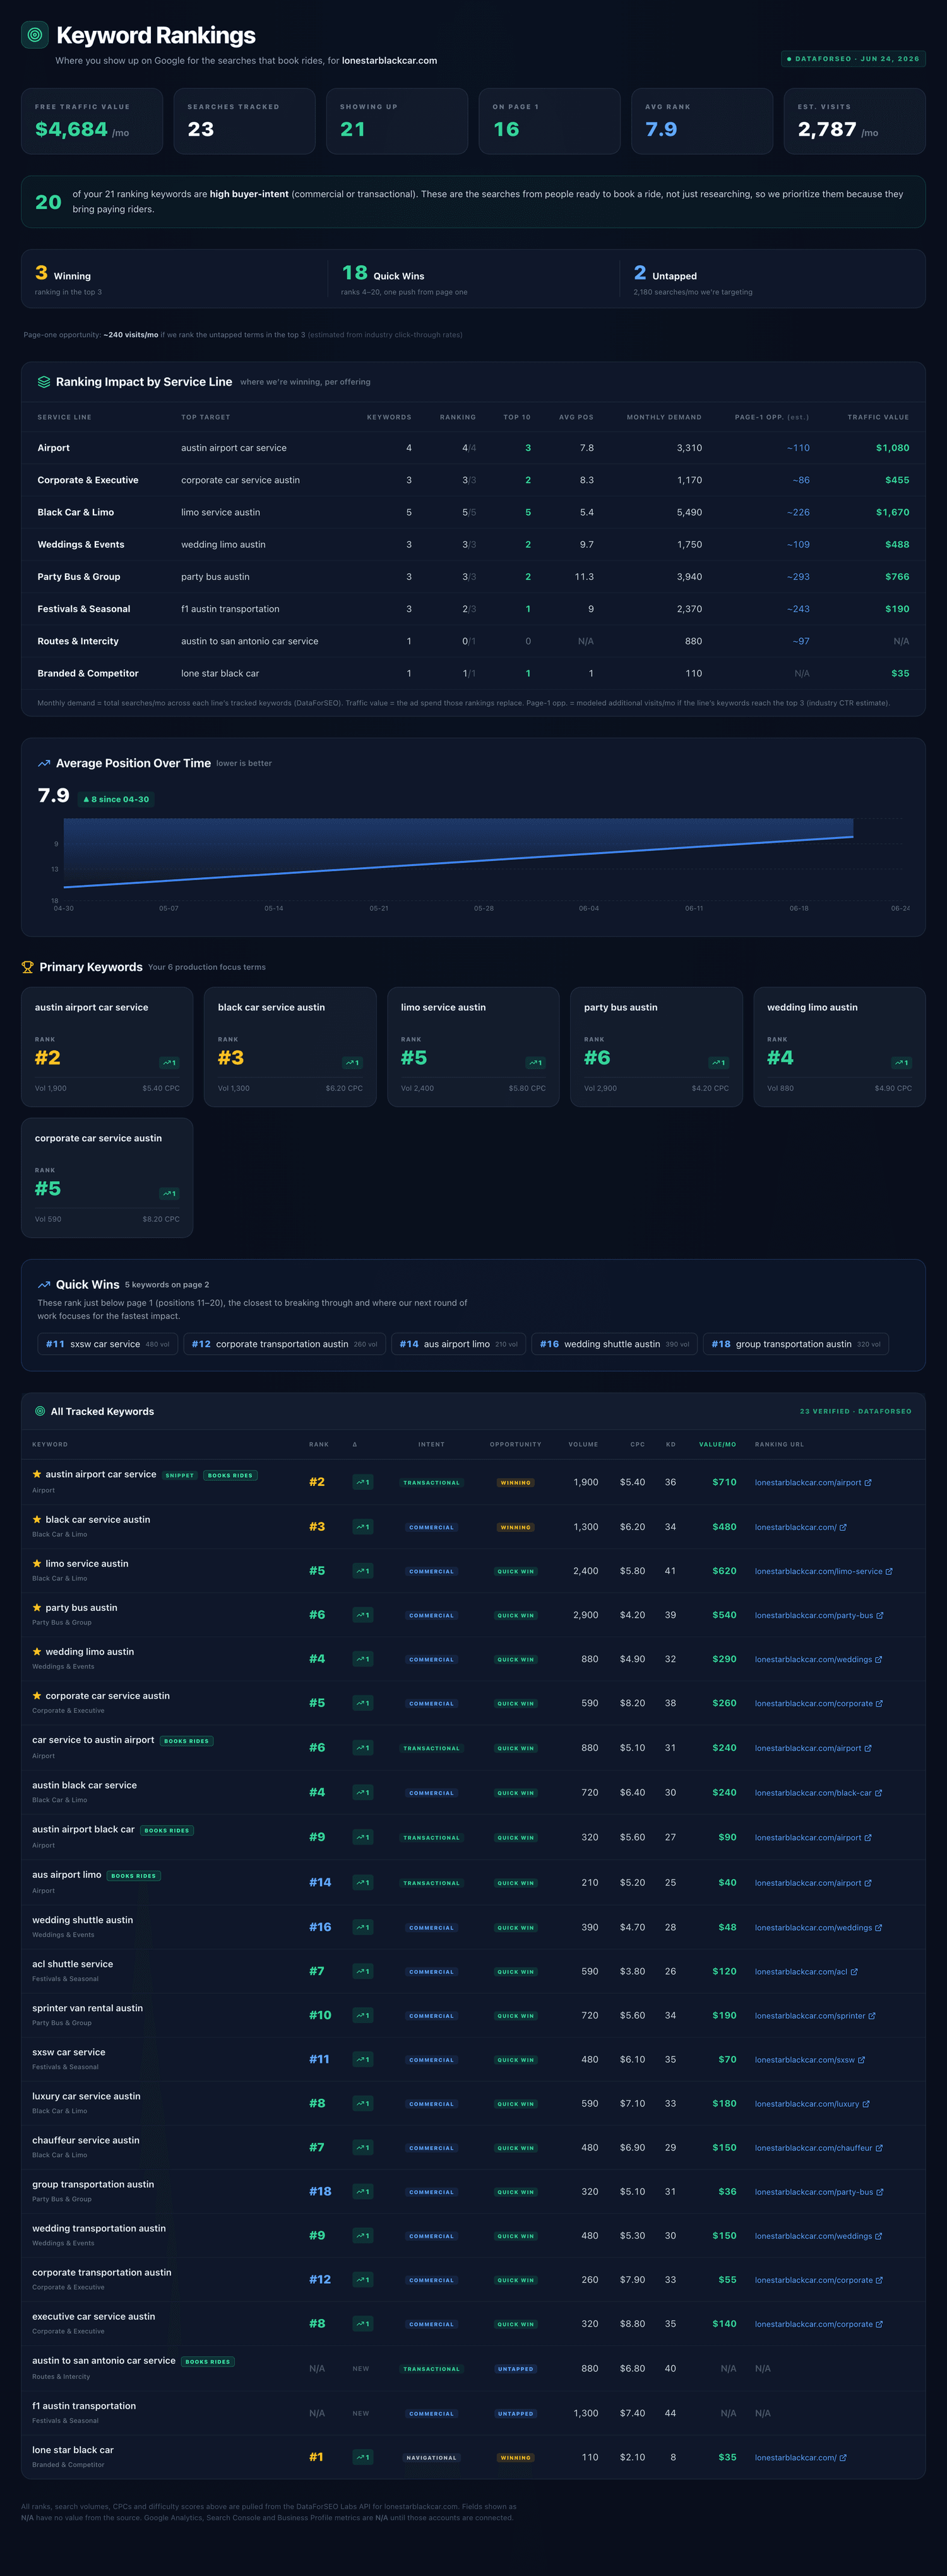Click the lonestarblackcar.com domain in the header subtitle
The height and width of the screenshot is (2576, 947).
(x=389, y=61)
